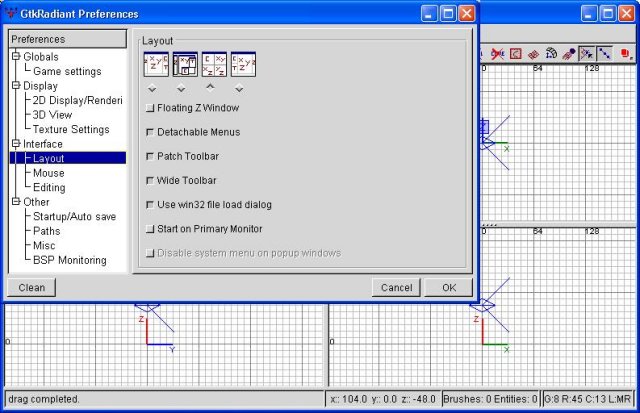
Task: Select the Interface category label
Action: coord(43,144)
